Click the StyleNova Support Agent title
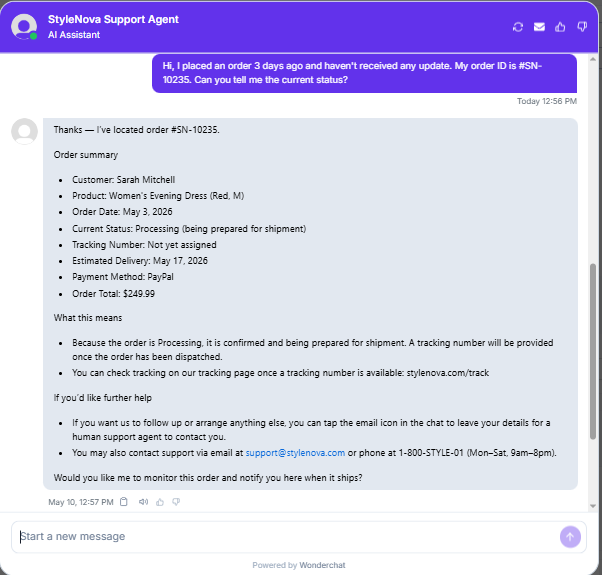This screenshot has width=602, height=575. pos(113,20)
